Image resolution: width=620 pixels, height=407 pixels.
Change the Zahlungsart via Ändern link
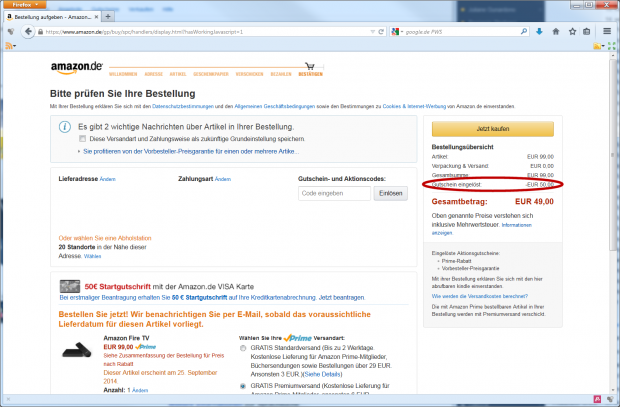click(x=223, y=179)
